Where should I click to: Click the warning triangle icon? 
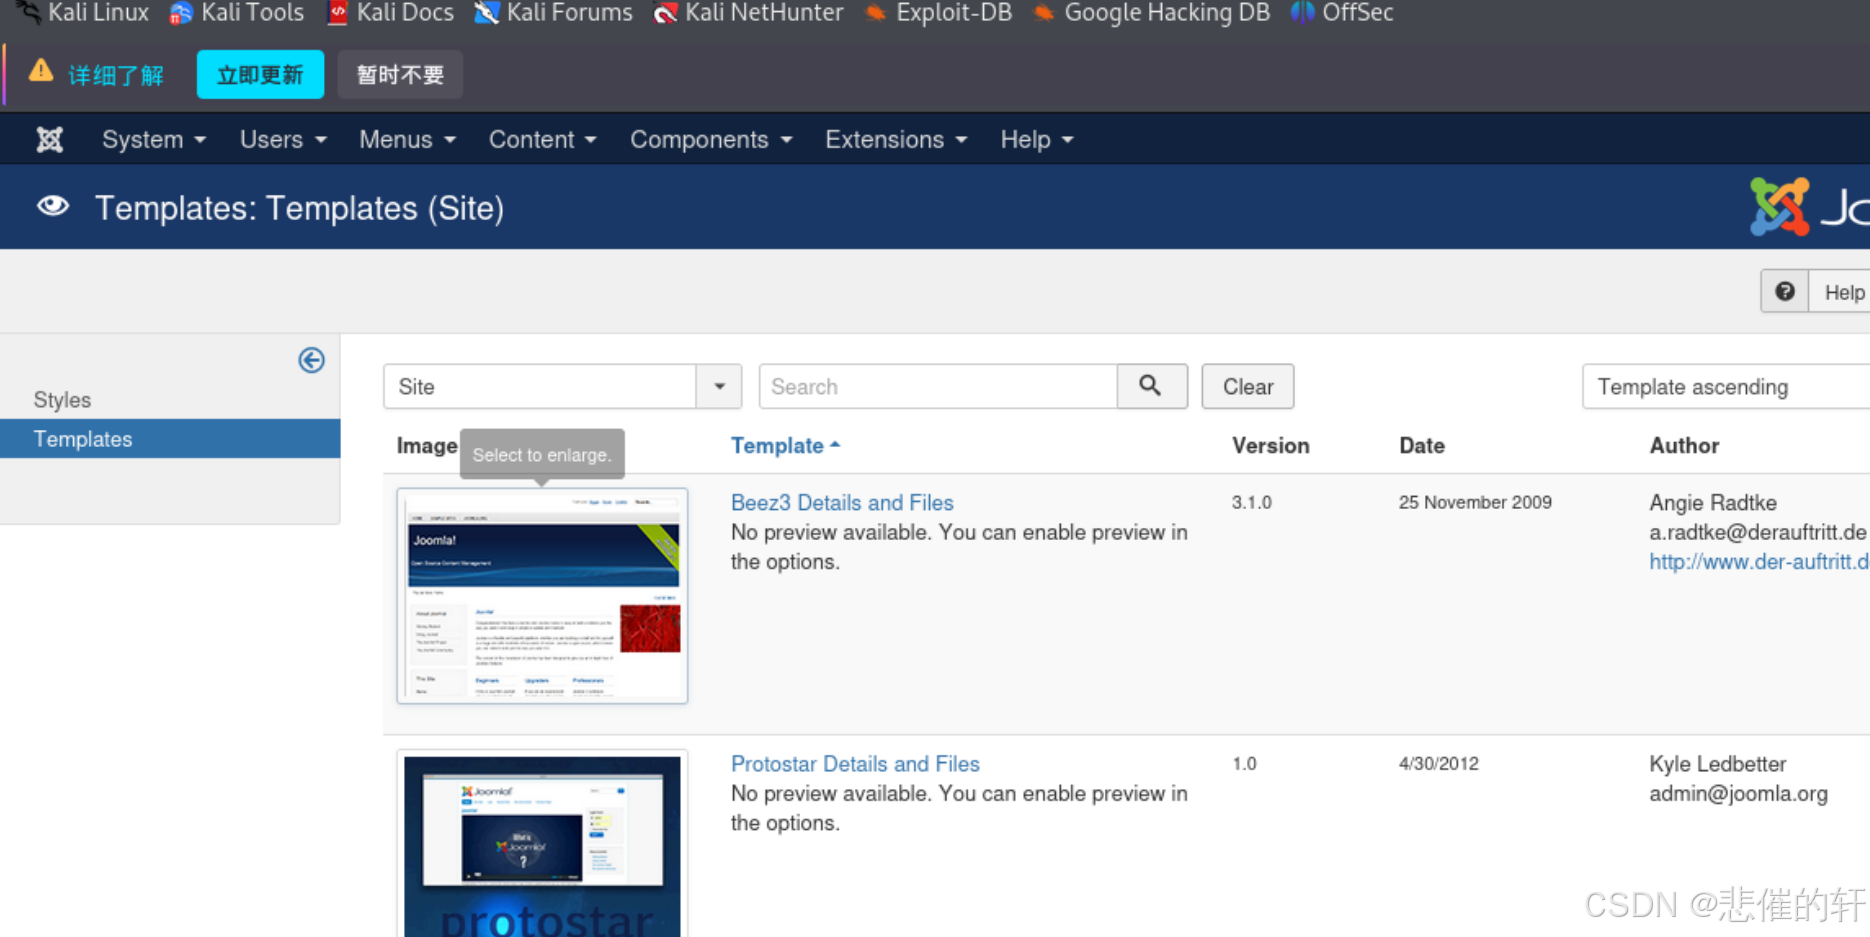(41, 71)
